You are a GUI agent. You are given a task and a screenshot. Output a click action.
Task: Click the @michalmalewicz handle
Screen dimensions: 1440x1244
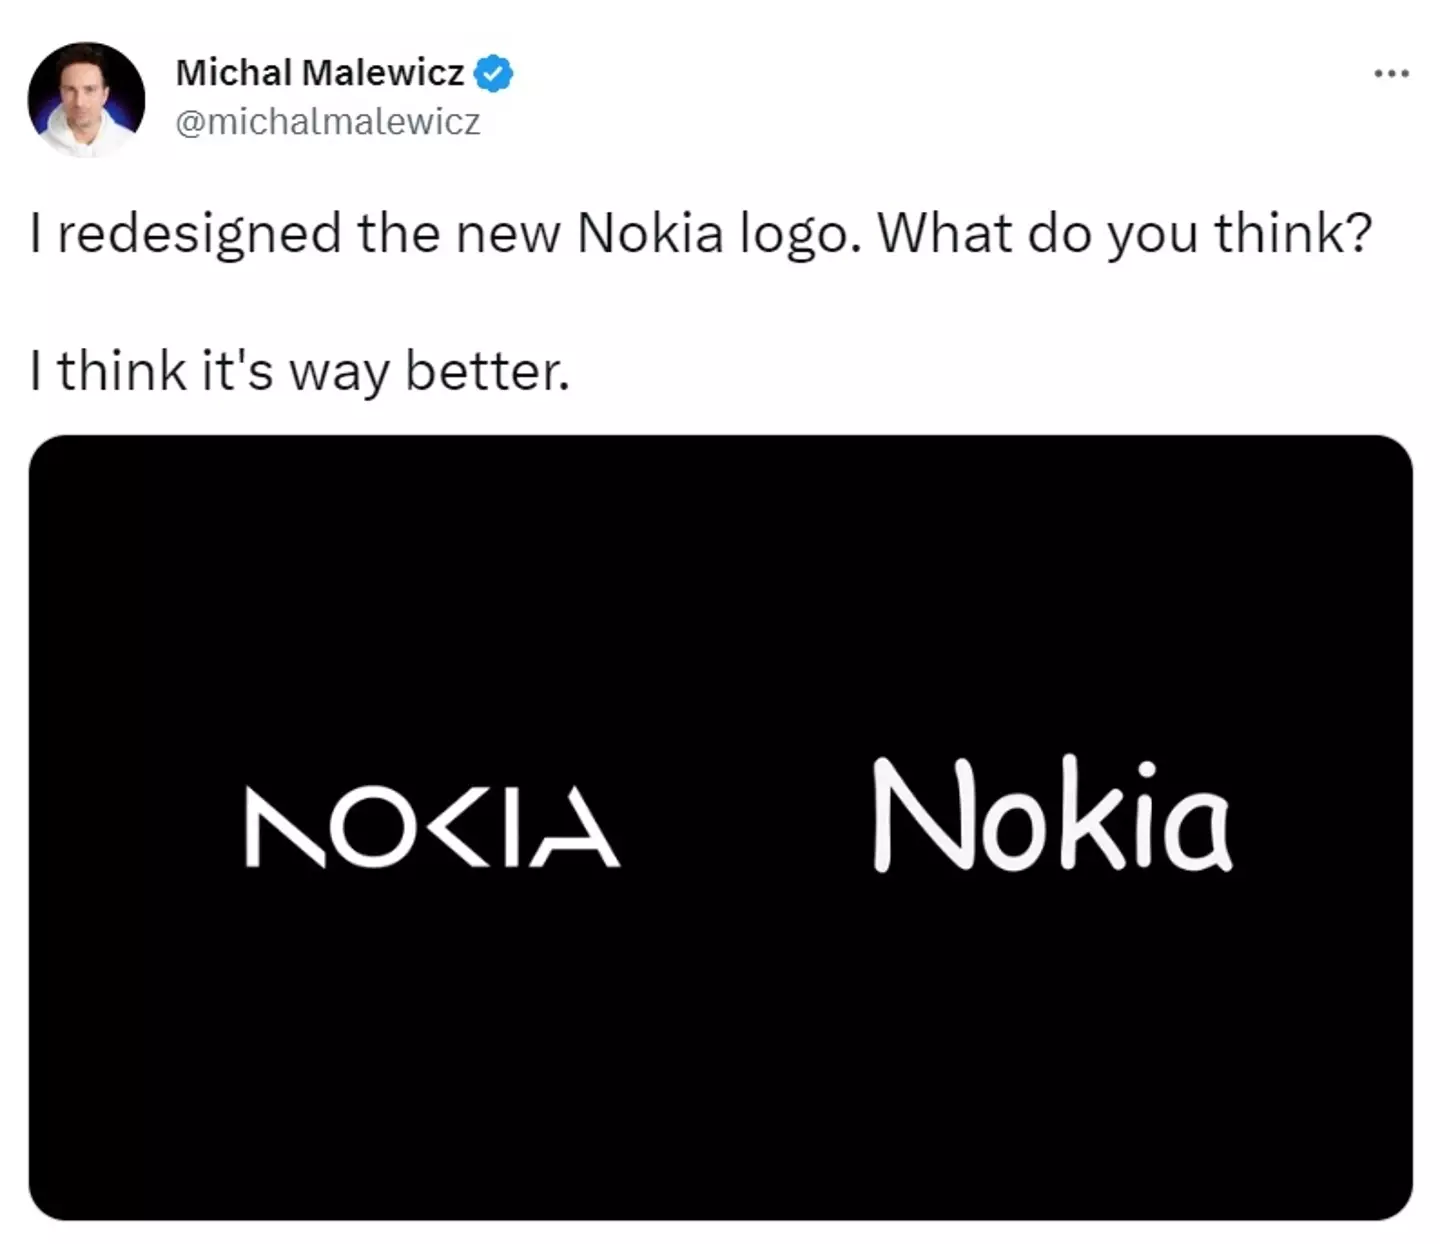(x=328, y=122)
